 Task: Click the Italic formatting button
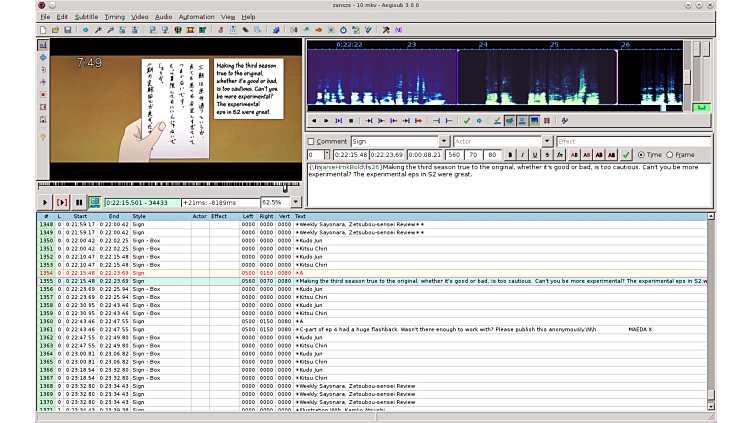(x=522, y=155)
